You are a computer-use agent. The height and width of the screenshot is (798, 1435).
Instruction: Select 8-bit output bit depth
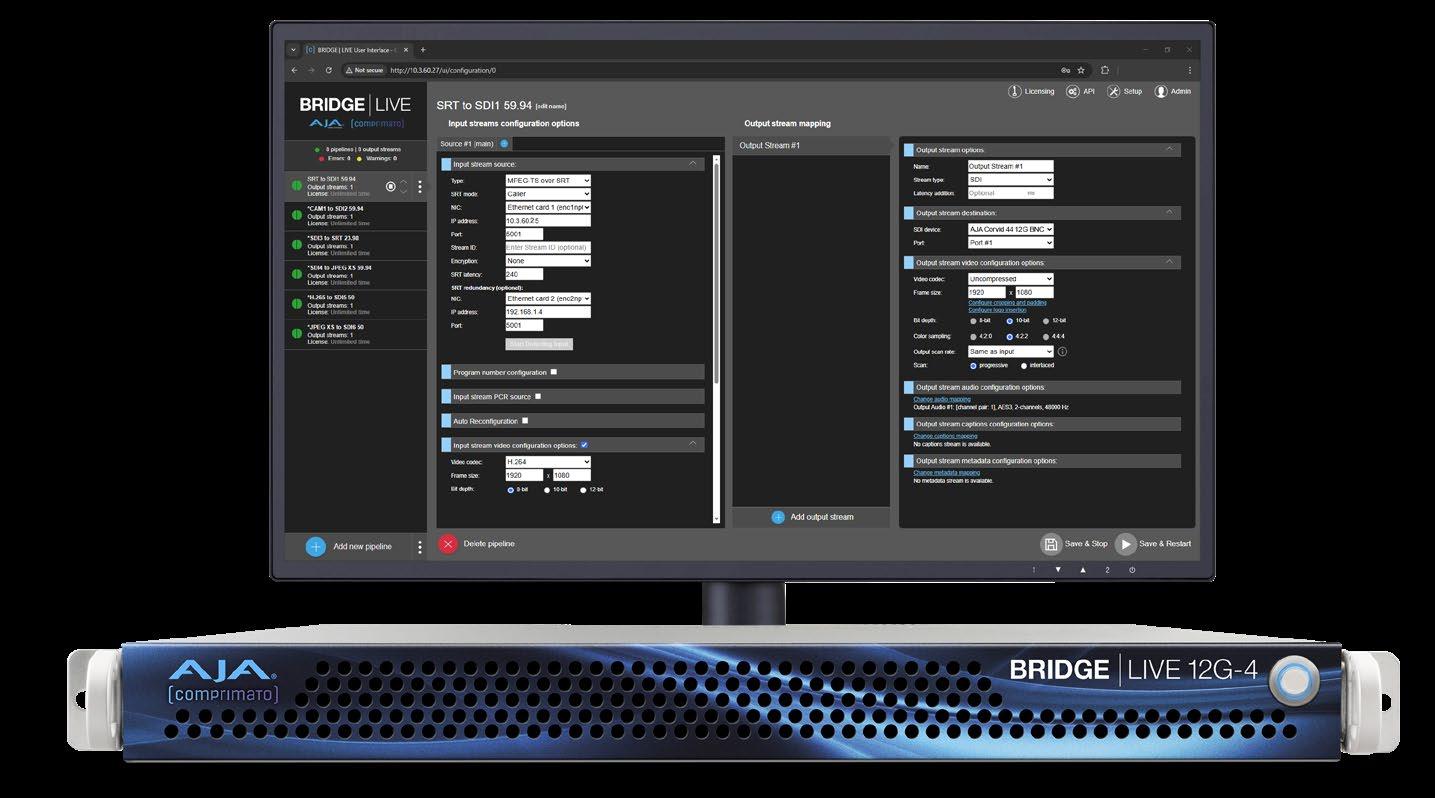(973, 321)
